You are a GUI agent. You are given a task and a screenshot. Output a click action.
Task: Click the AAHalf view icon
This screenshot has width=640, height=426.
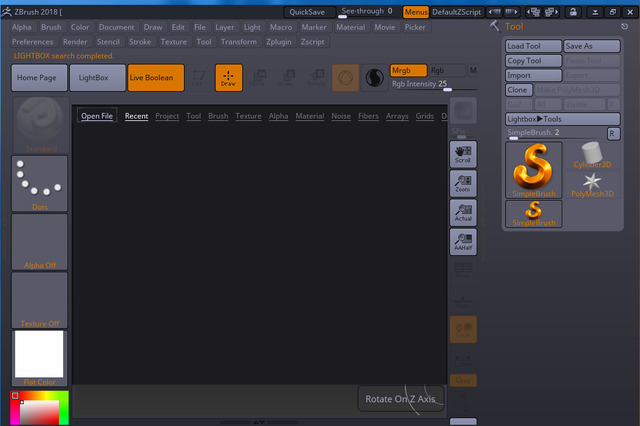pyautogui.click(x=462, y=240)
